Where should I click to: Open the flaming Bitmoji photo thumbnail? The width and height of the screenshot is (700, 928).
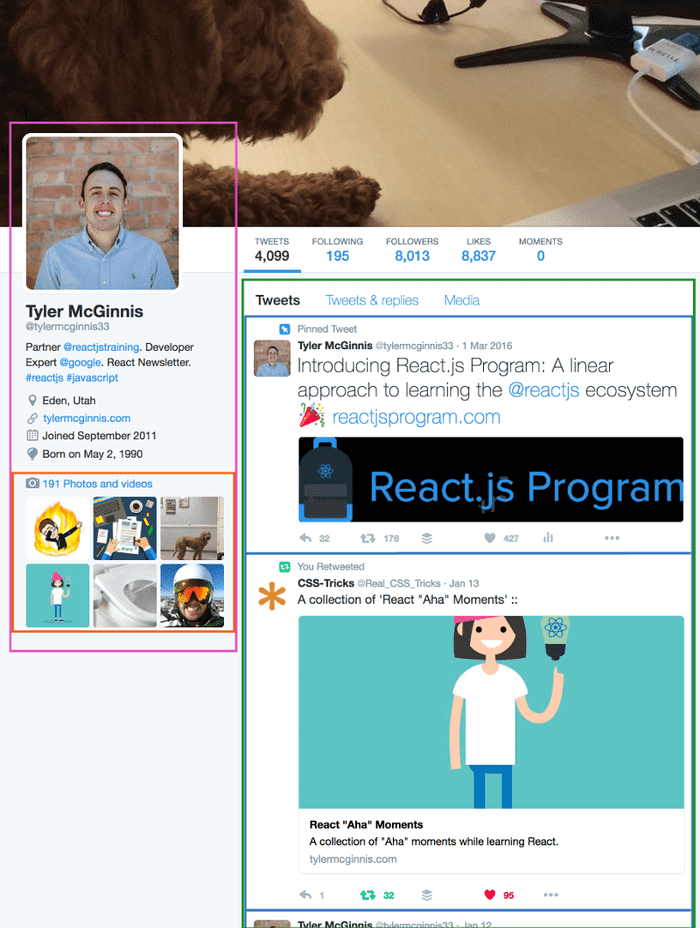tap(57, 529)
